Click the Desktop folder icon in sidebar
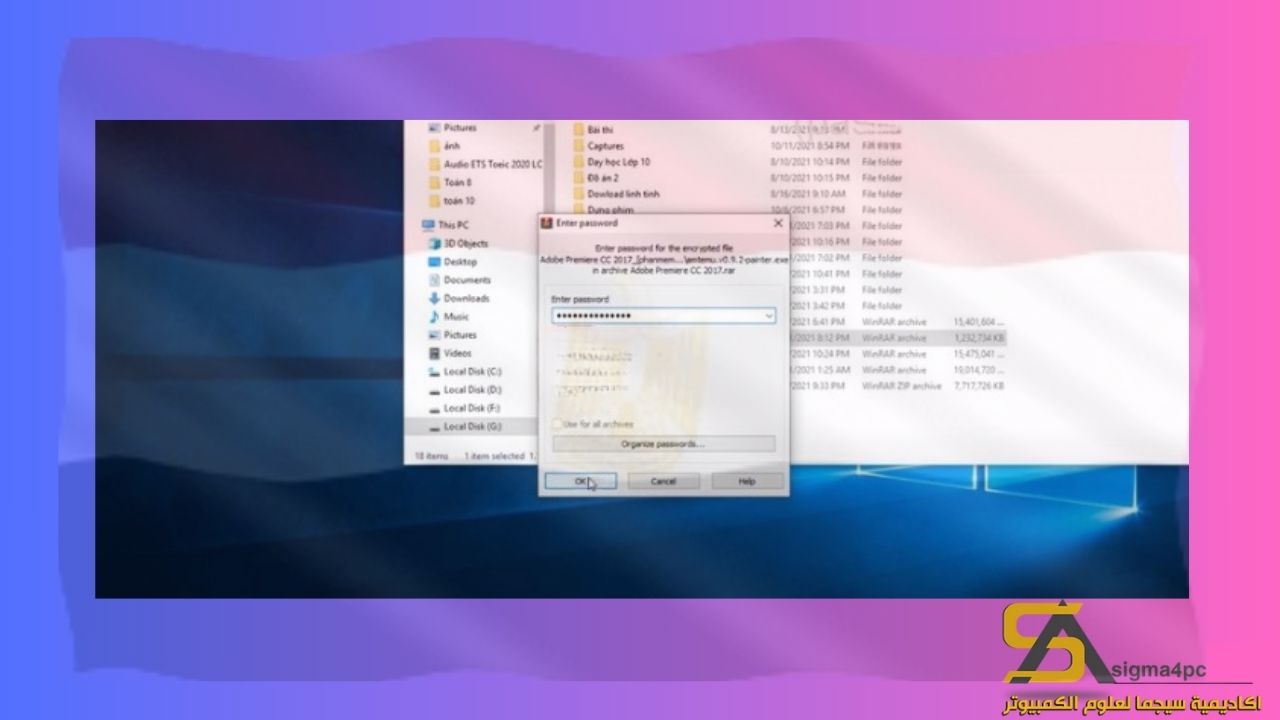This screenshot has width=1280, height=720. point(434,262)
